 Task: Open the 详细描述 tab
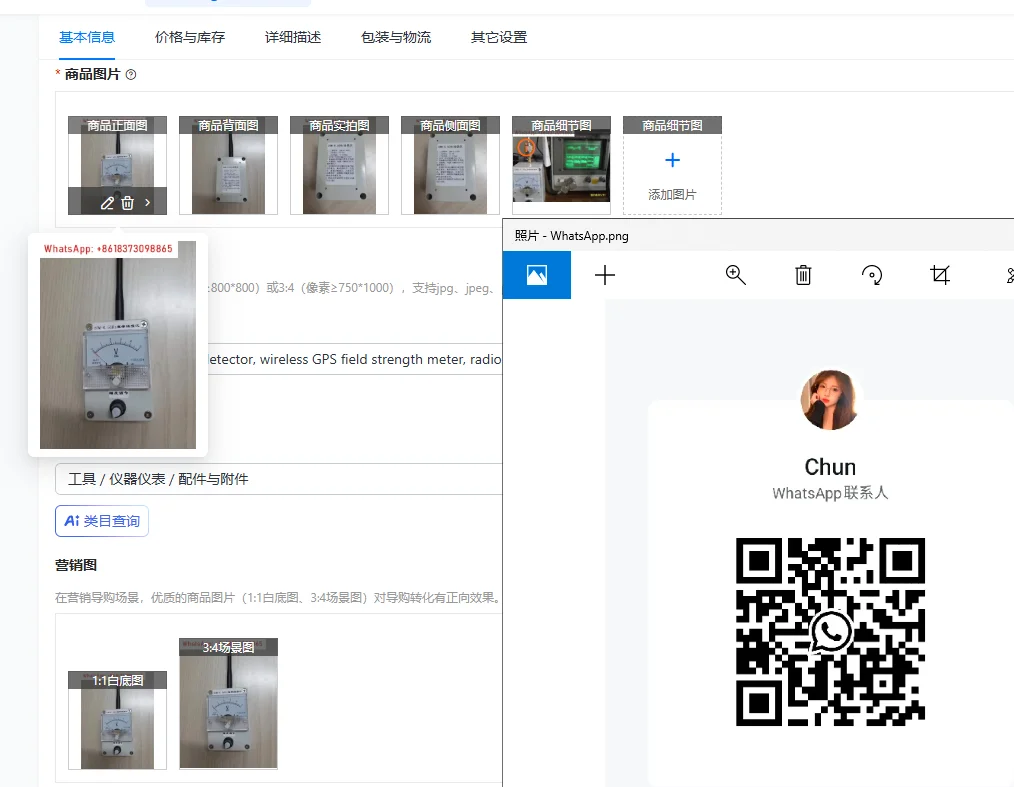click(x=293, y=37)
